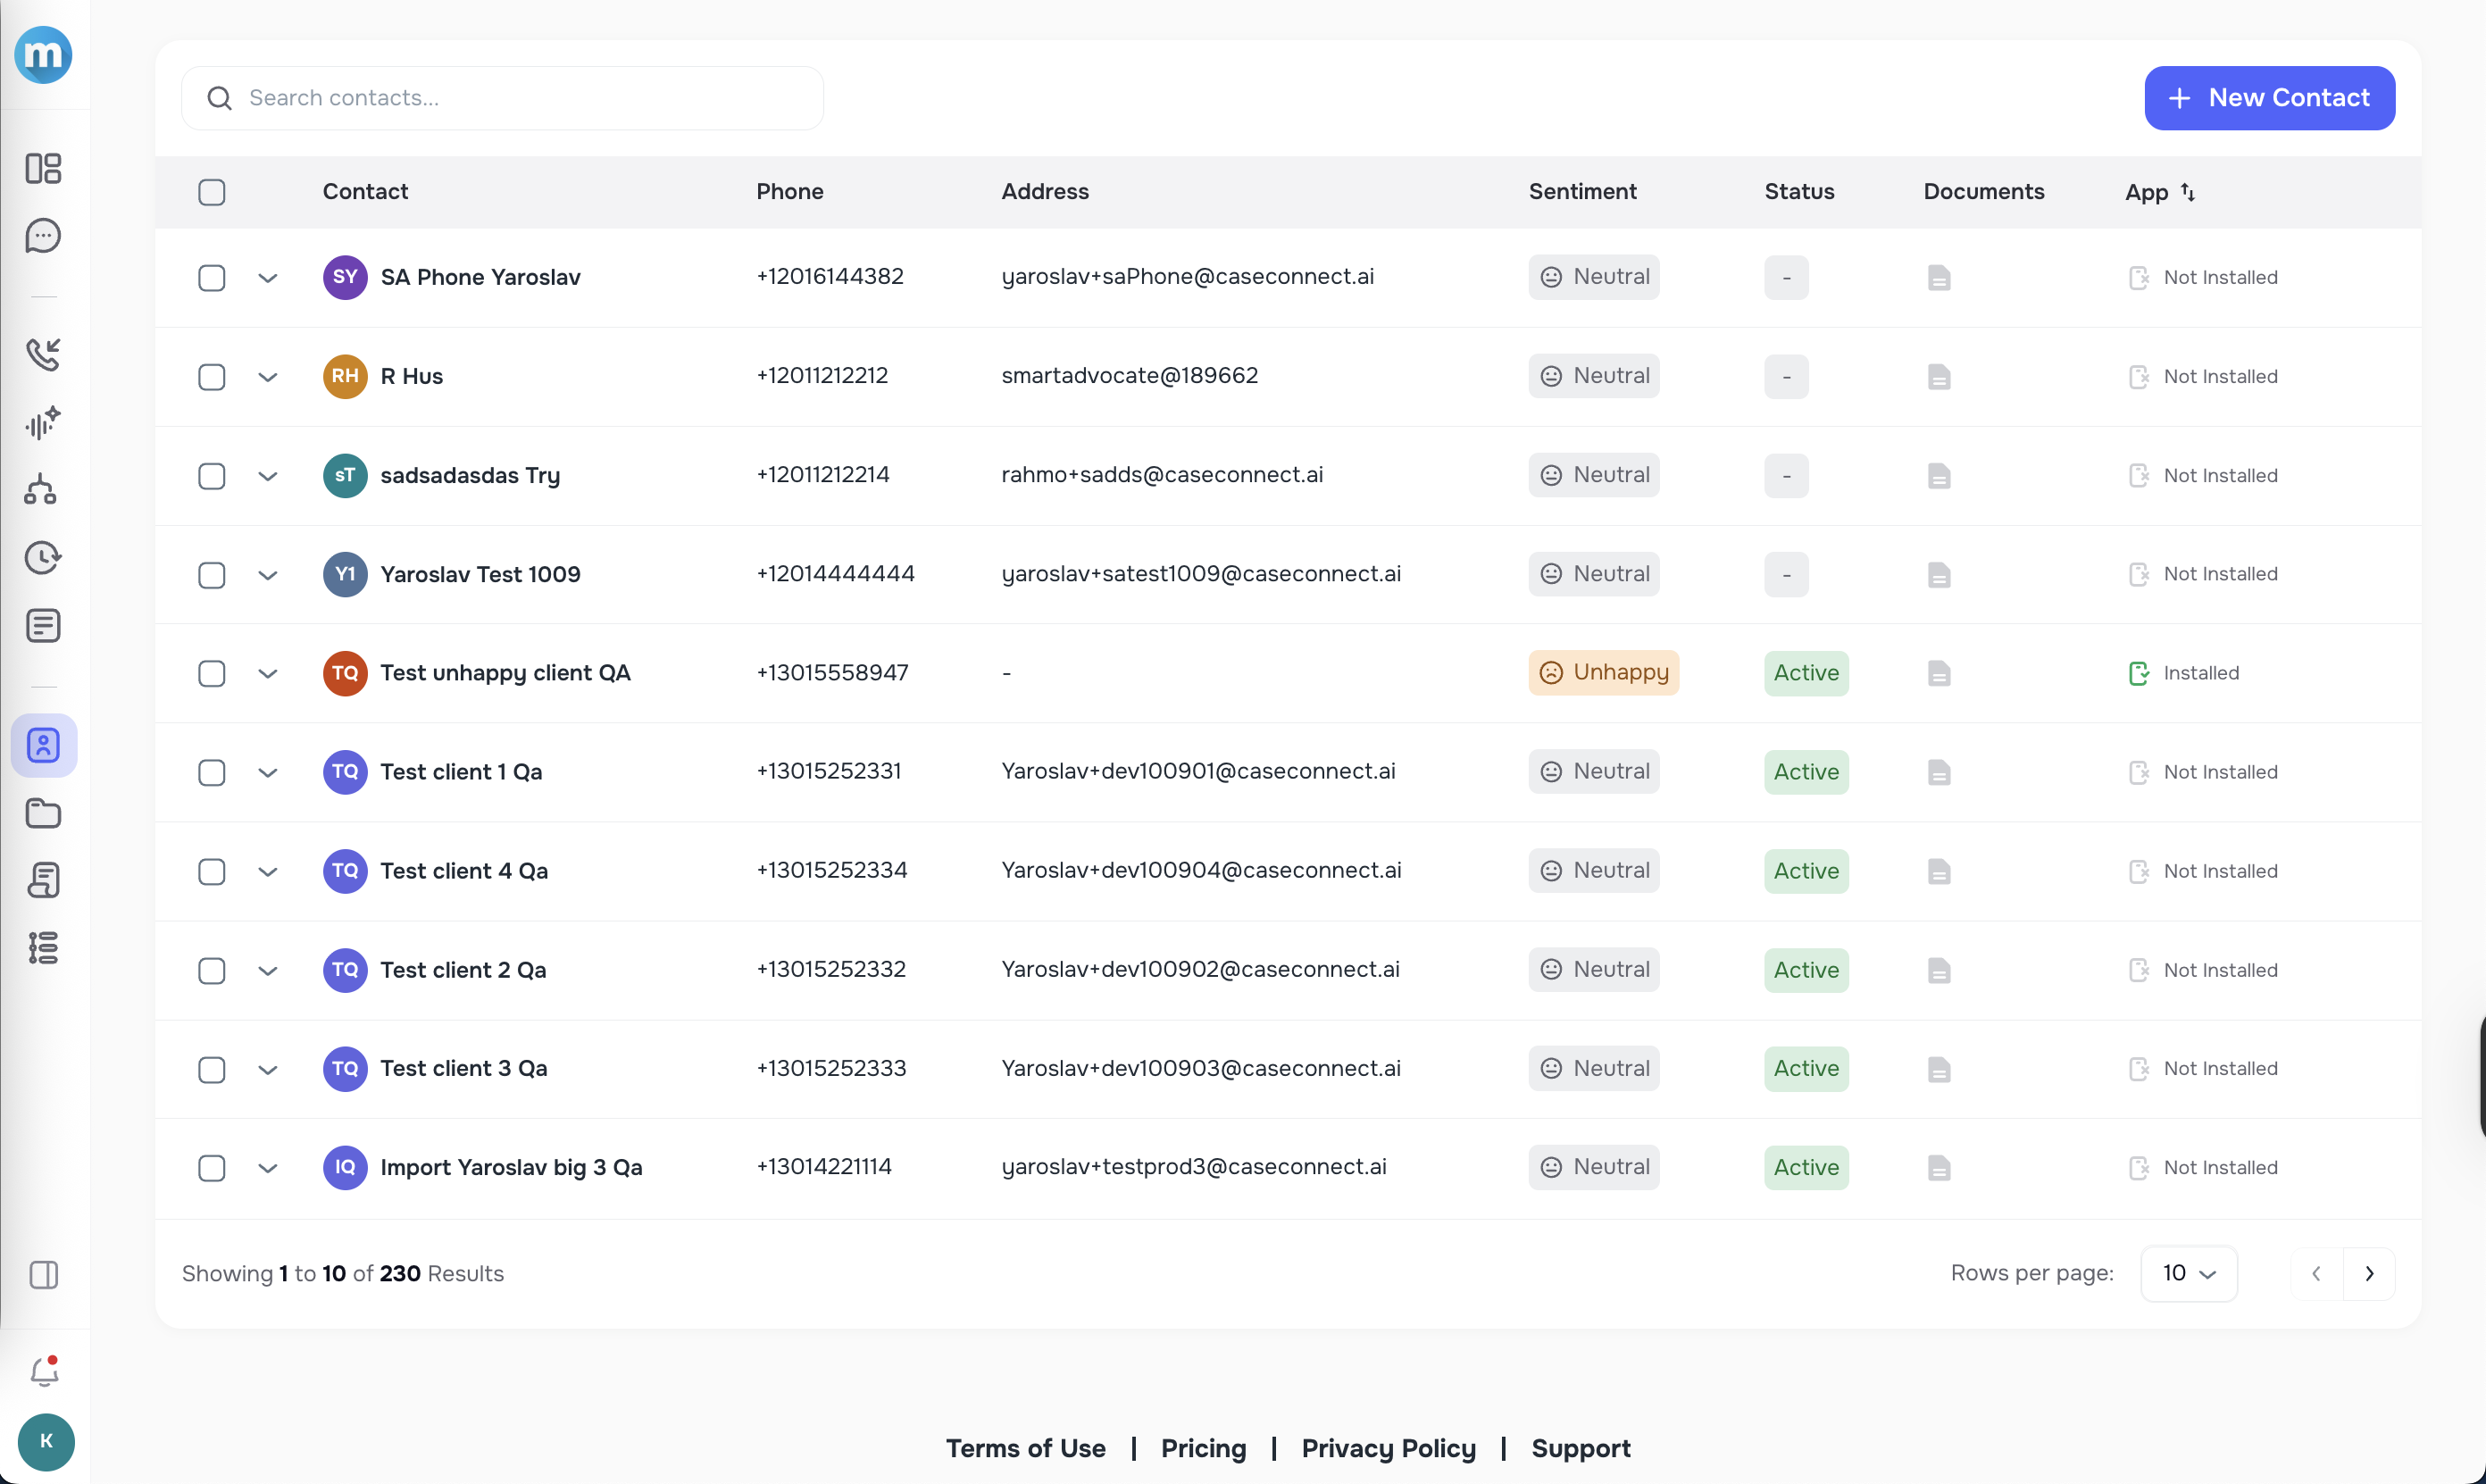Open the Rows per page dropdown

point(2188,1273)
